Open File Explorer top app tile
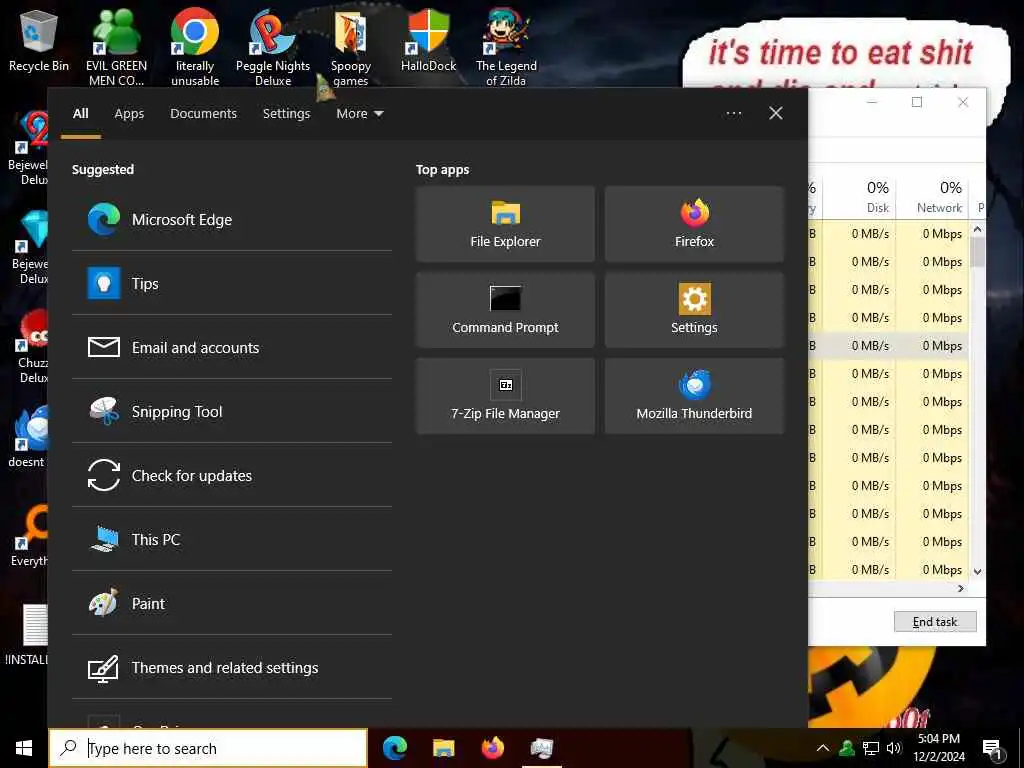 (x=505, y=224)
